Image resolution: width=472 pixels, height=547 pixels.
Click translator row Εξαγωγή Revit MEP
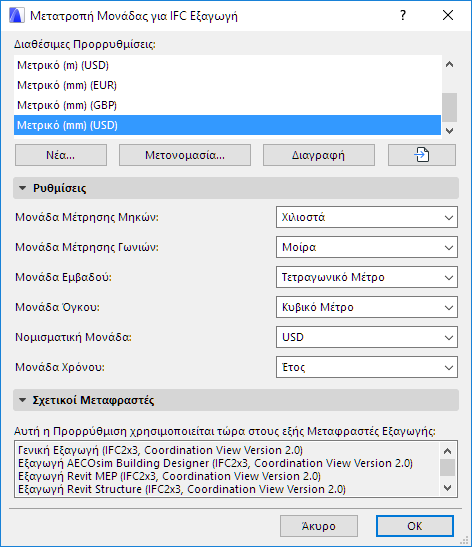pos(169,476)
